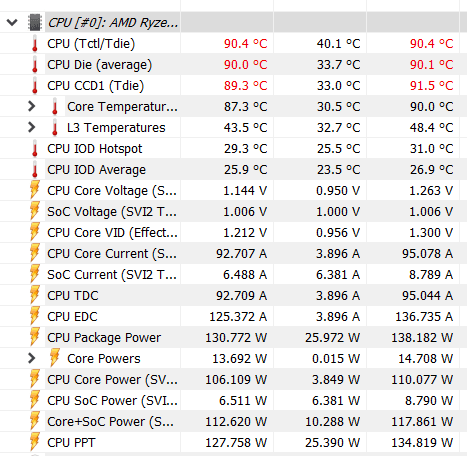Click the lightning bolt icon for CPU PPT
Image resolution: width=467 pixels, height=456 pixels.
click(35, 442)
